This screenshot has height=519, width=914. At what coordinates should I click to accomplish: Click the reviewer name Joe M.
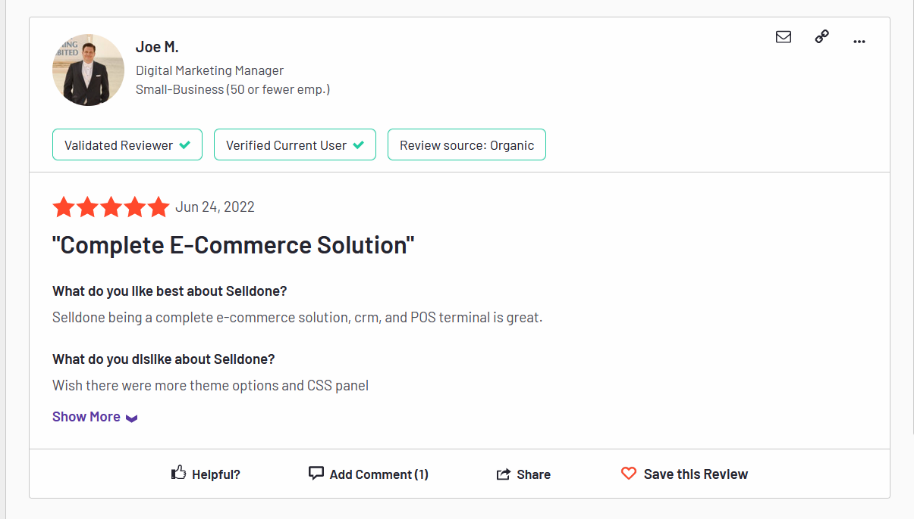click(157, 47)
